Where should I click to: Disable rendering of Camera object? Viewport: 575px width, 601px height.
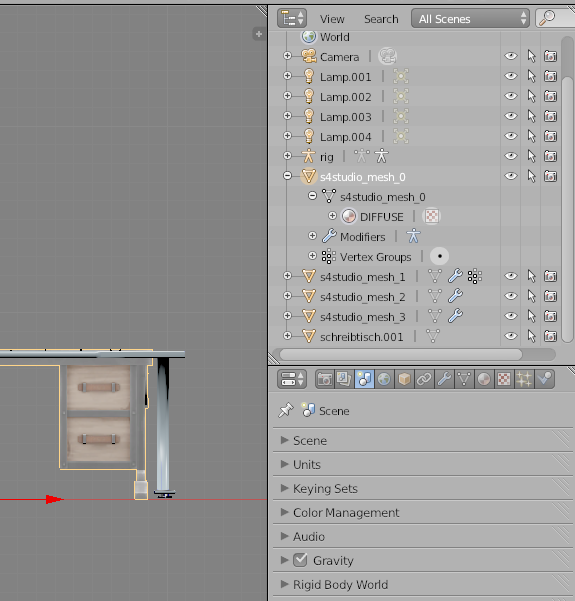[x=550, y=56]
